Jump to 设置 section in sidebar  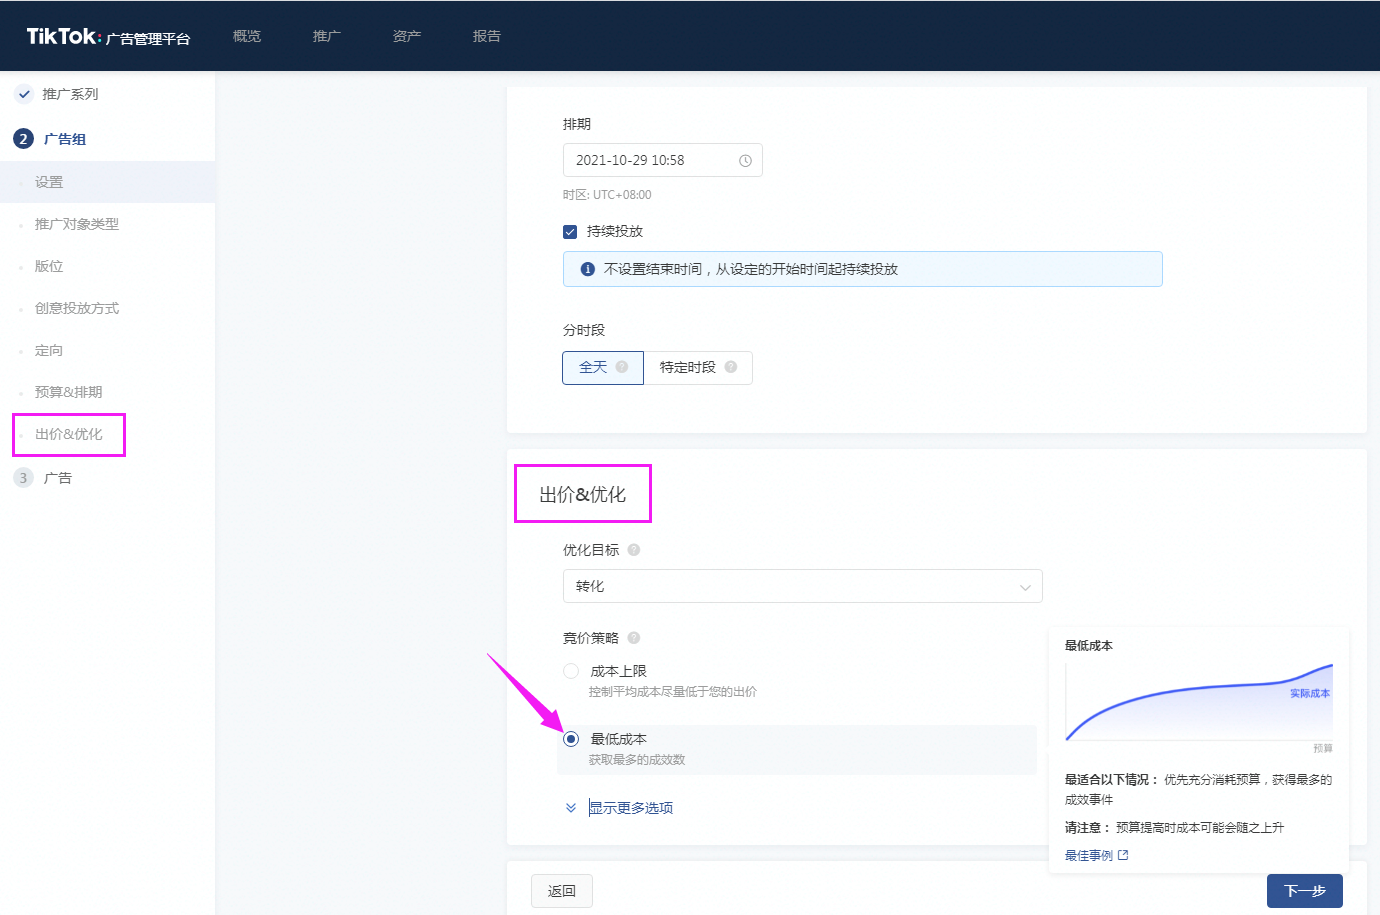107,182
